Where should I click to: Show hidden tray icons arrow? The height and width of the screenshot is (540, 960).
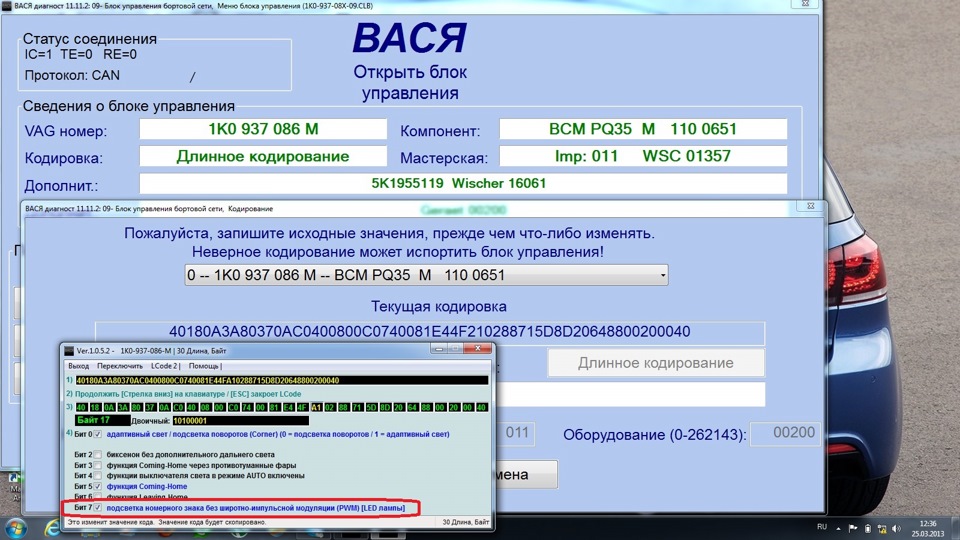(838, 528)
